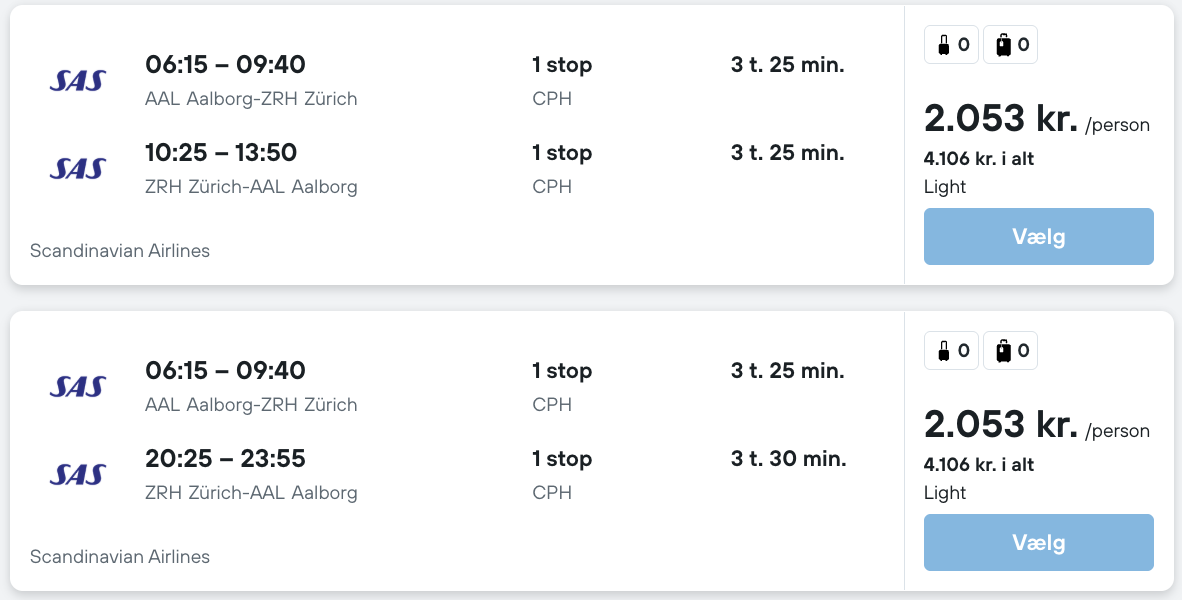The image size is (1182, 600).
Task: Click the 2.053 kr. price in second result
Action: point(1000,426)
